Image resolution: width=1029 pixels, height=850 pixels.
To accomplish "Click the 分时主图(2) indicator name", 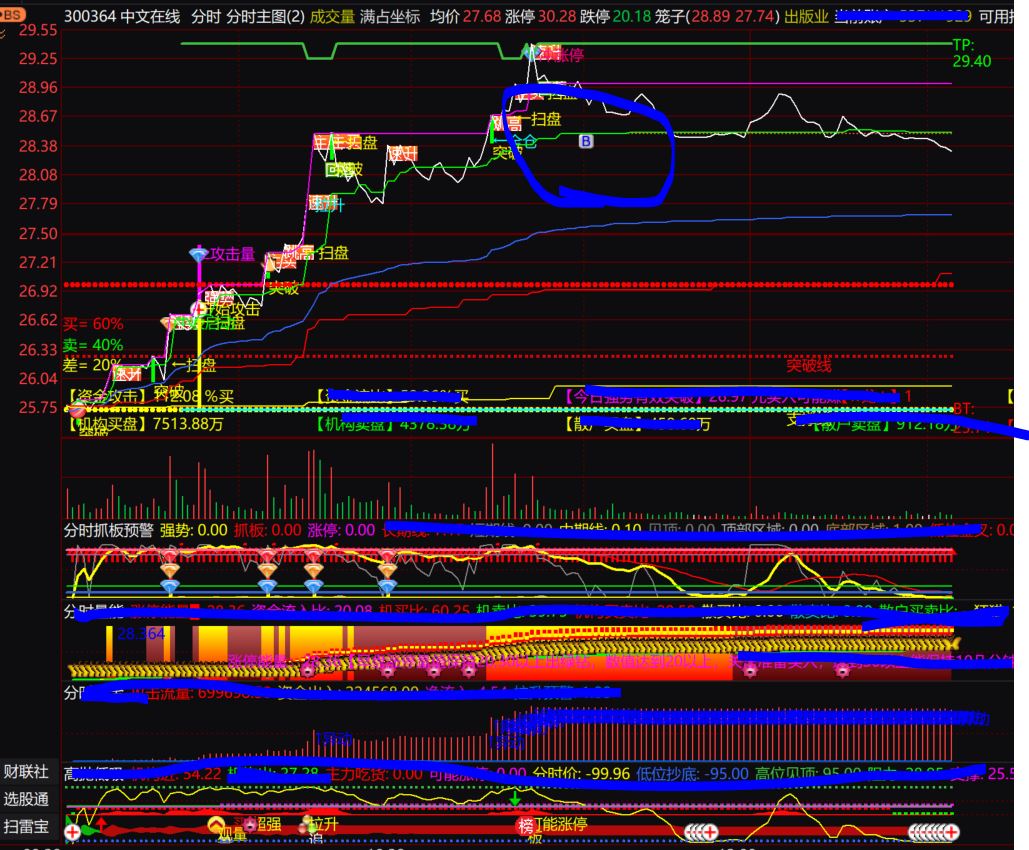I will (x=265, y=16).
